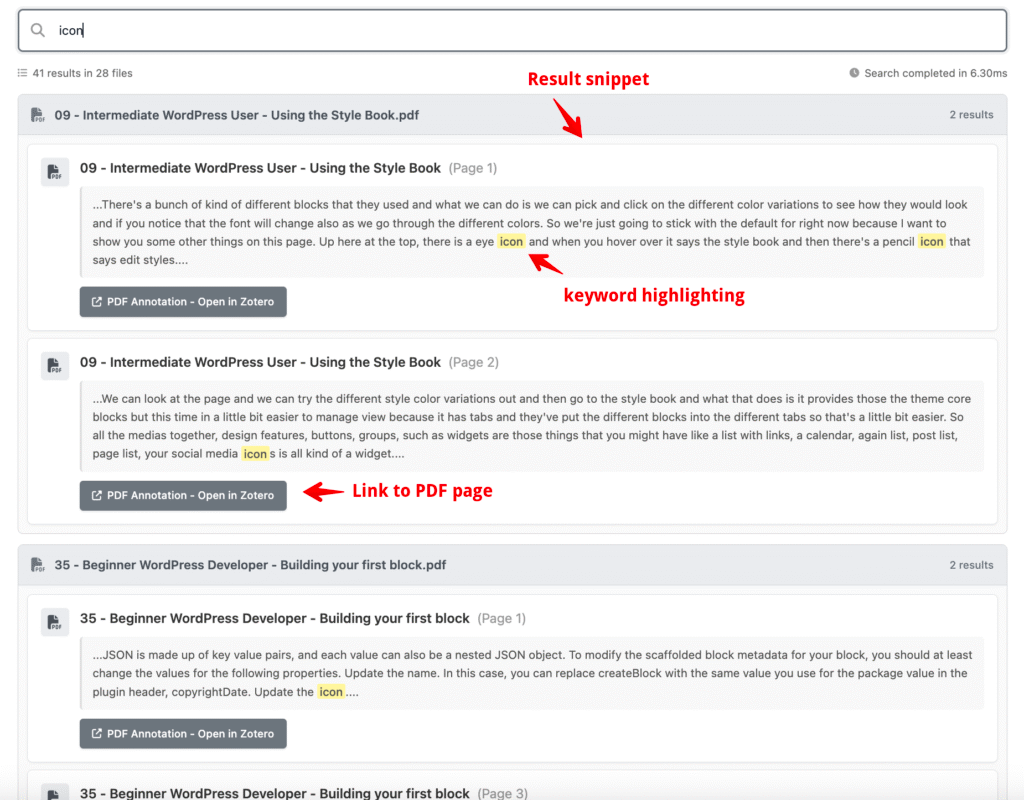Open Style Book Page 1 annotation in Zotero
Viewport: 1024px width, 800px height.
(183, 302)
